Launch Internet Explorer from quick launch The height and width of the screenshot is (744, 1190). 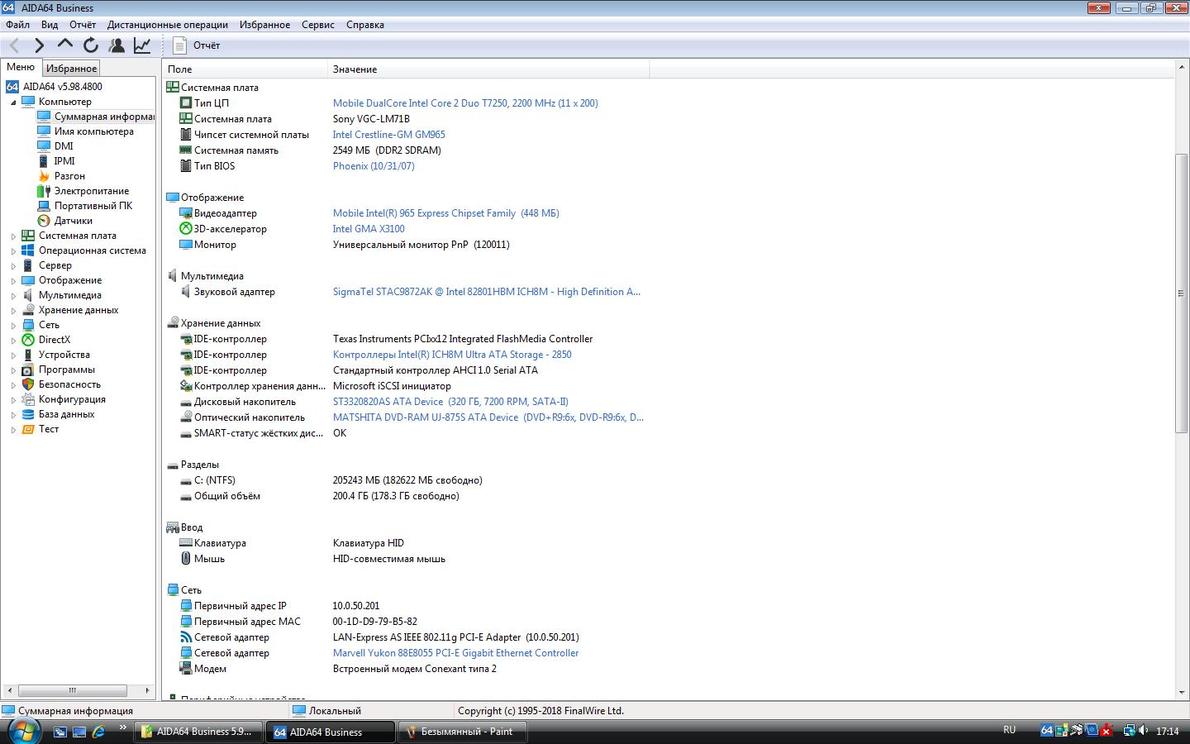click(x=98, y=732)
